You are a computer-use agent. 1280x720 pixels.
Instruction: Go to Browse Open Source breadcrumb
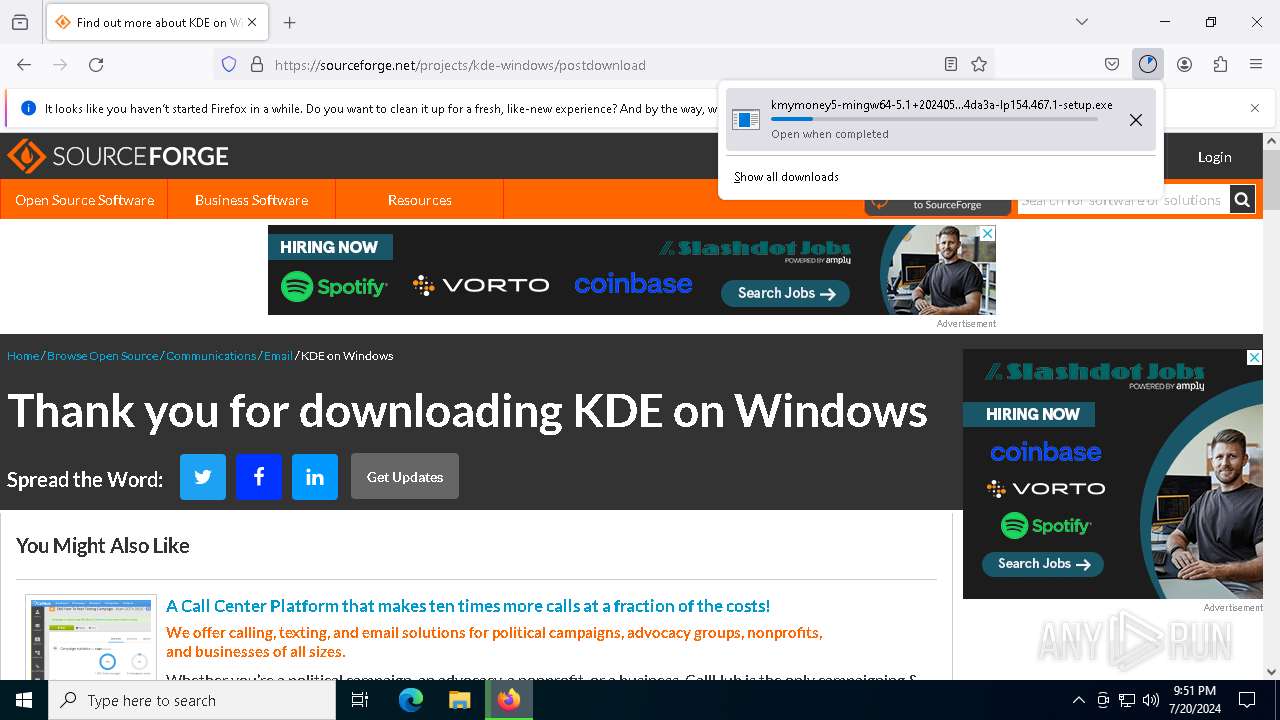[x=103, y=356]
